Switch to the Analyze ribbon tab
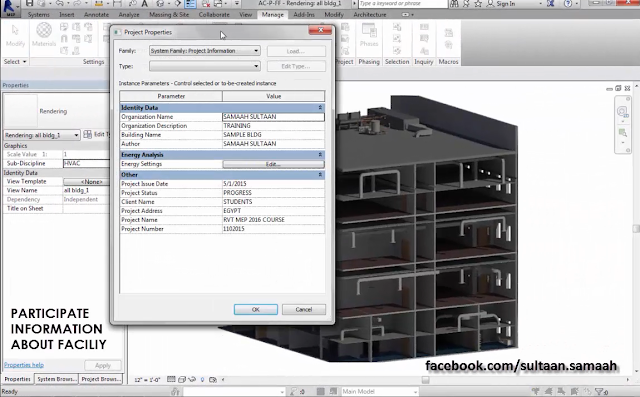Image resolution: width=640 pixels, height=397 pixels. [x=129, y=15]
